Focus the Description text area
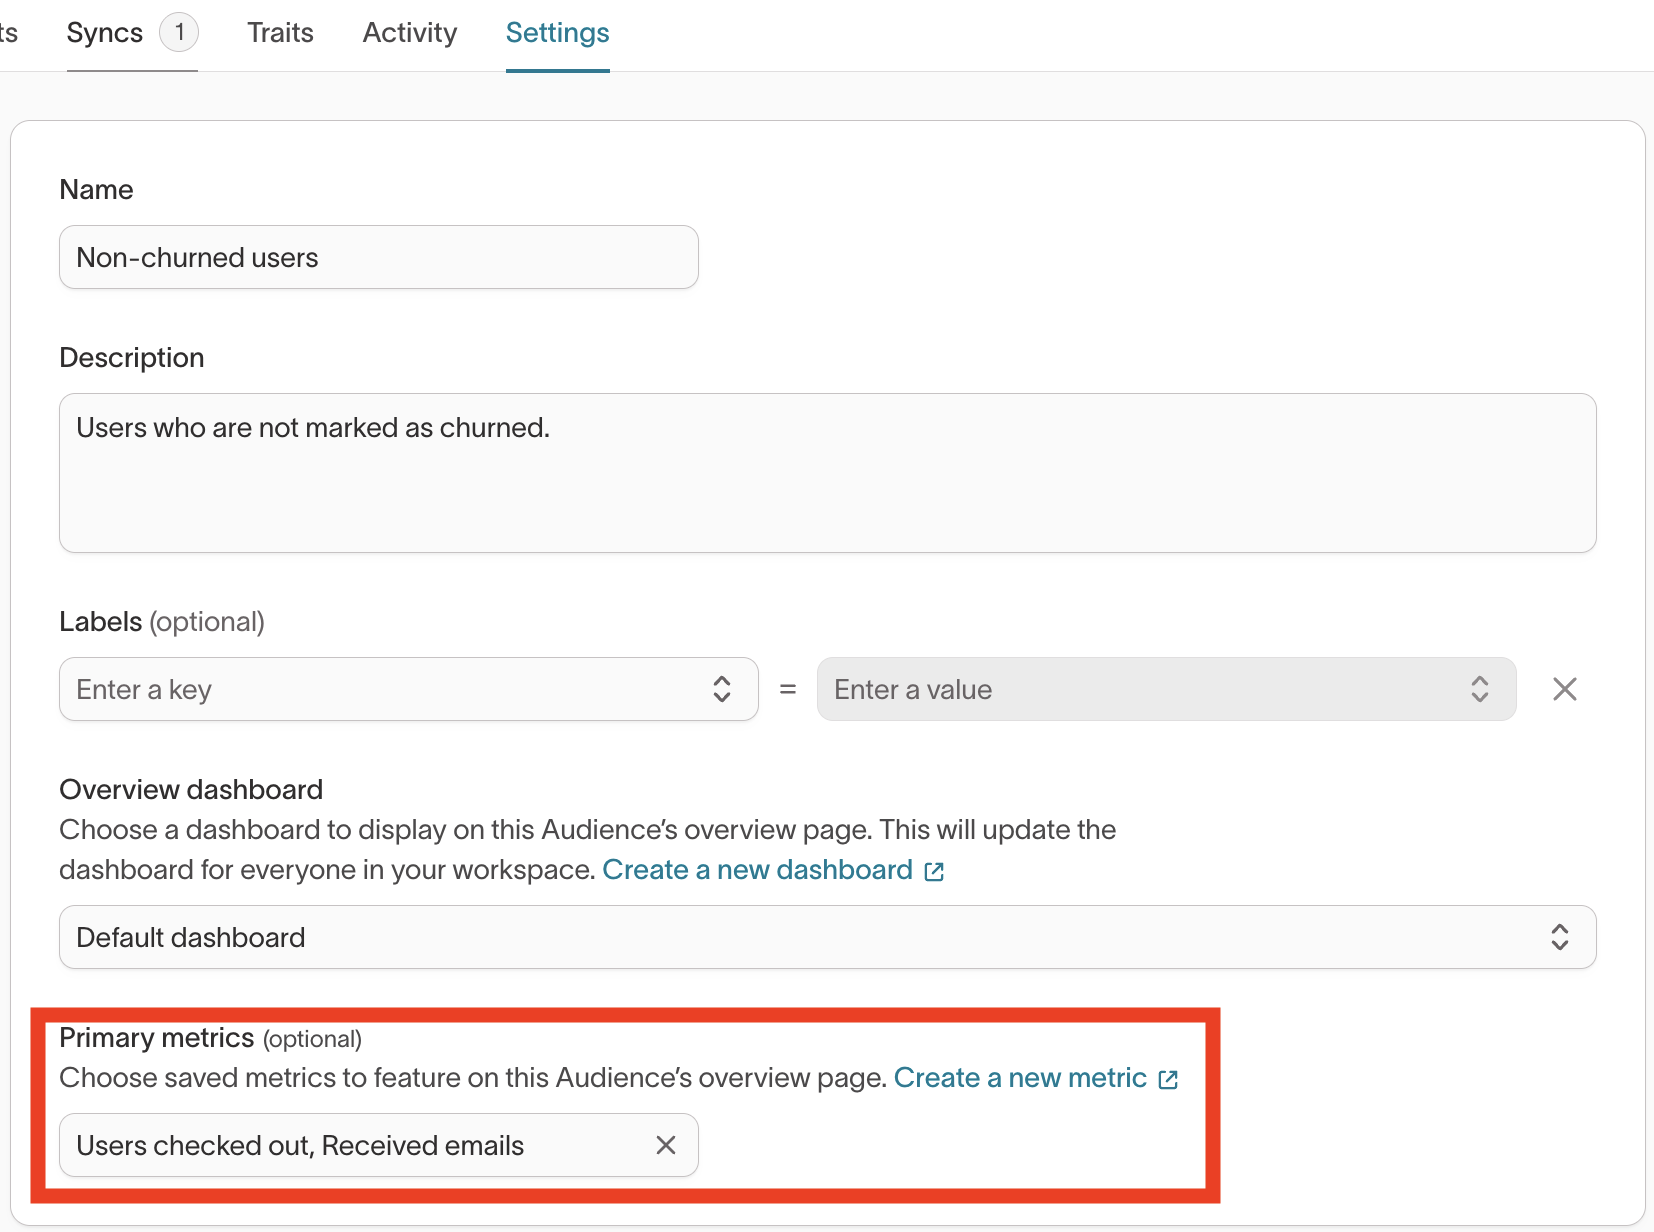Screen dimensions: 1654x1232 827,472
